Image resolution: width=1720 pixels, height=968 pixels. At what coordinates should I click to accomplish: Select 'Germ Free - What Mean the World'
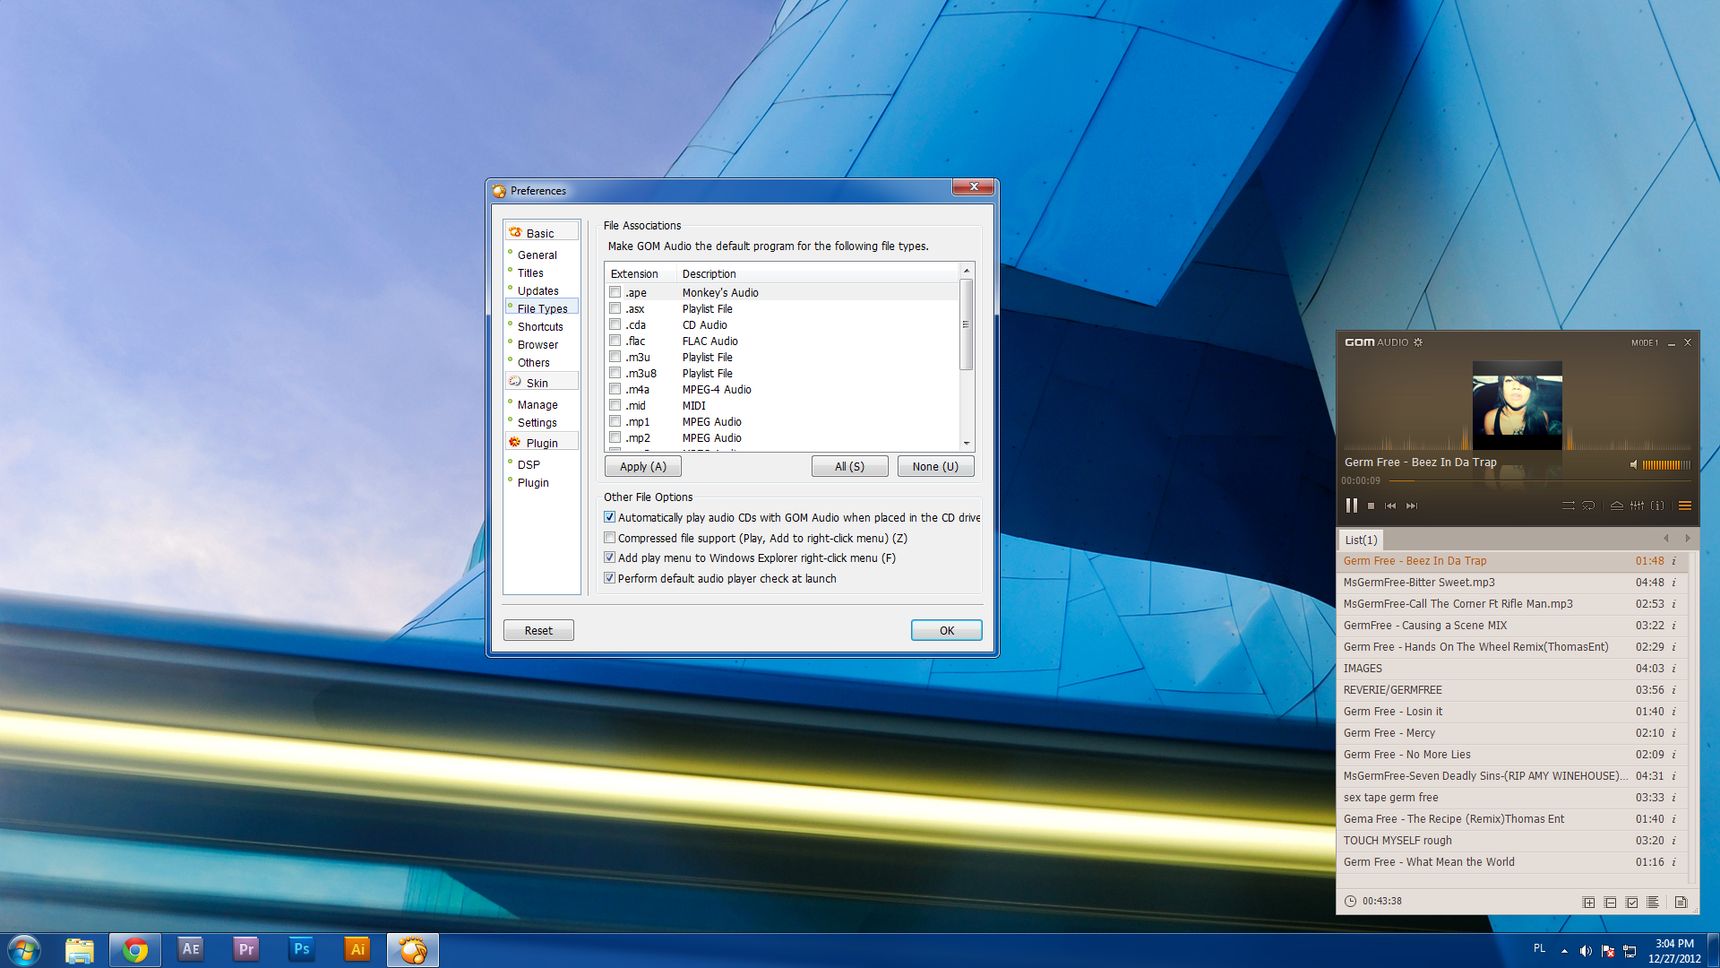pyautogui.click(x=1512, y=862)
